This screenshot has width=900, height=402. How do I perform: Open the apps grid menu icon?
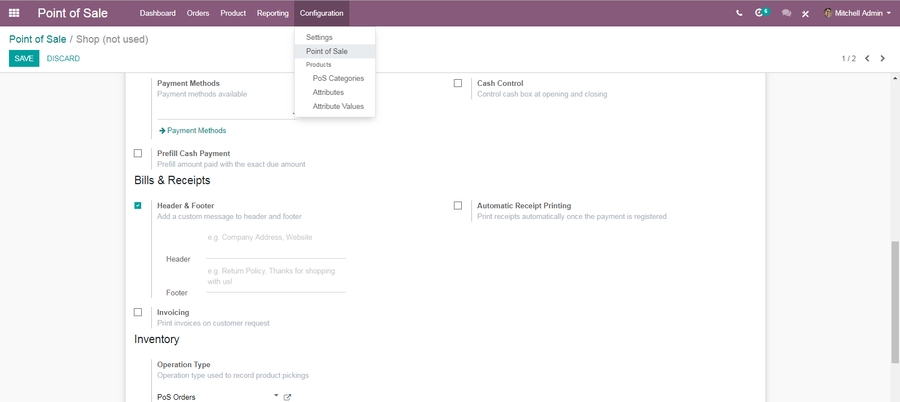[x=14, y=13]
